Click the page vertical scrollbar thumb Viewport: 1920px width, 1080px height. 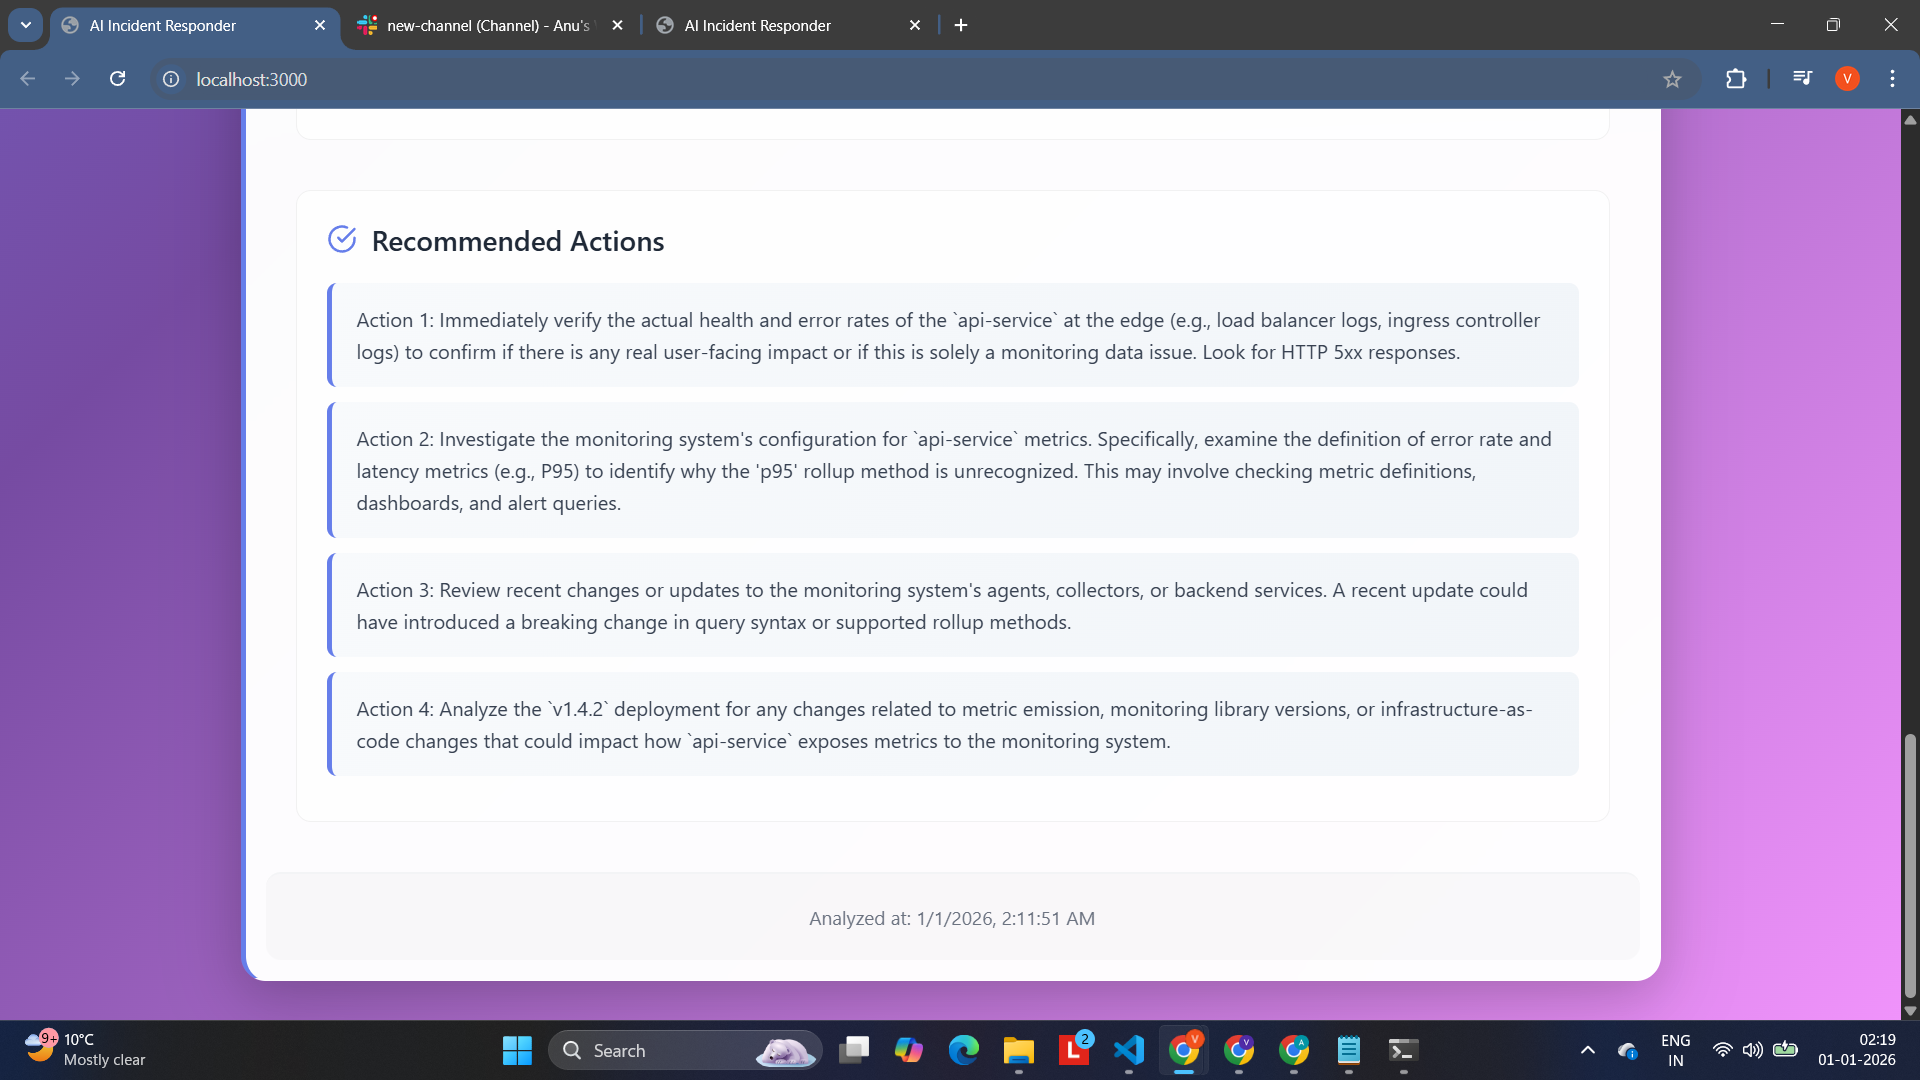click(1910, 865)
